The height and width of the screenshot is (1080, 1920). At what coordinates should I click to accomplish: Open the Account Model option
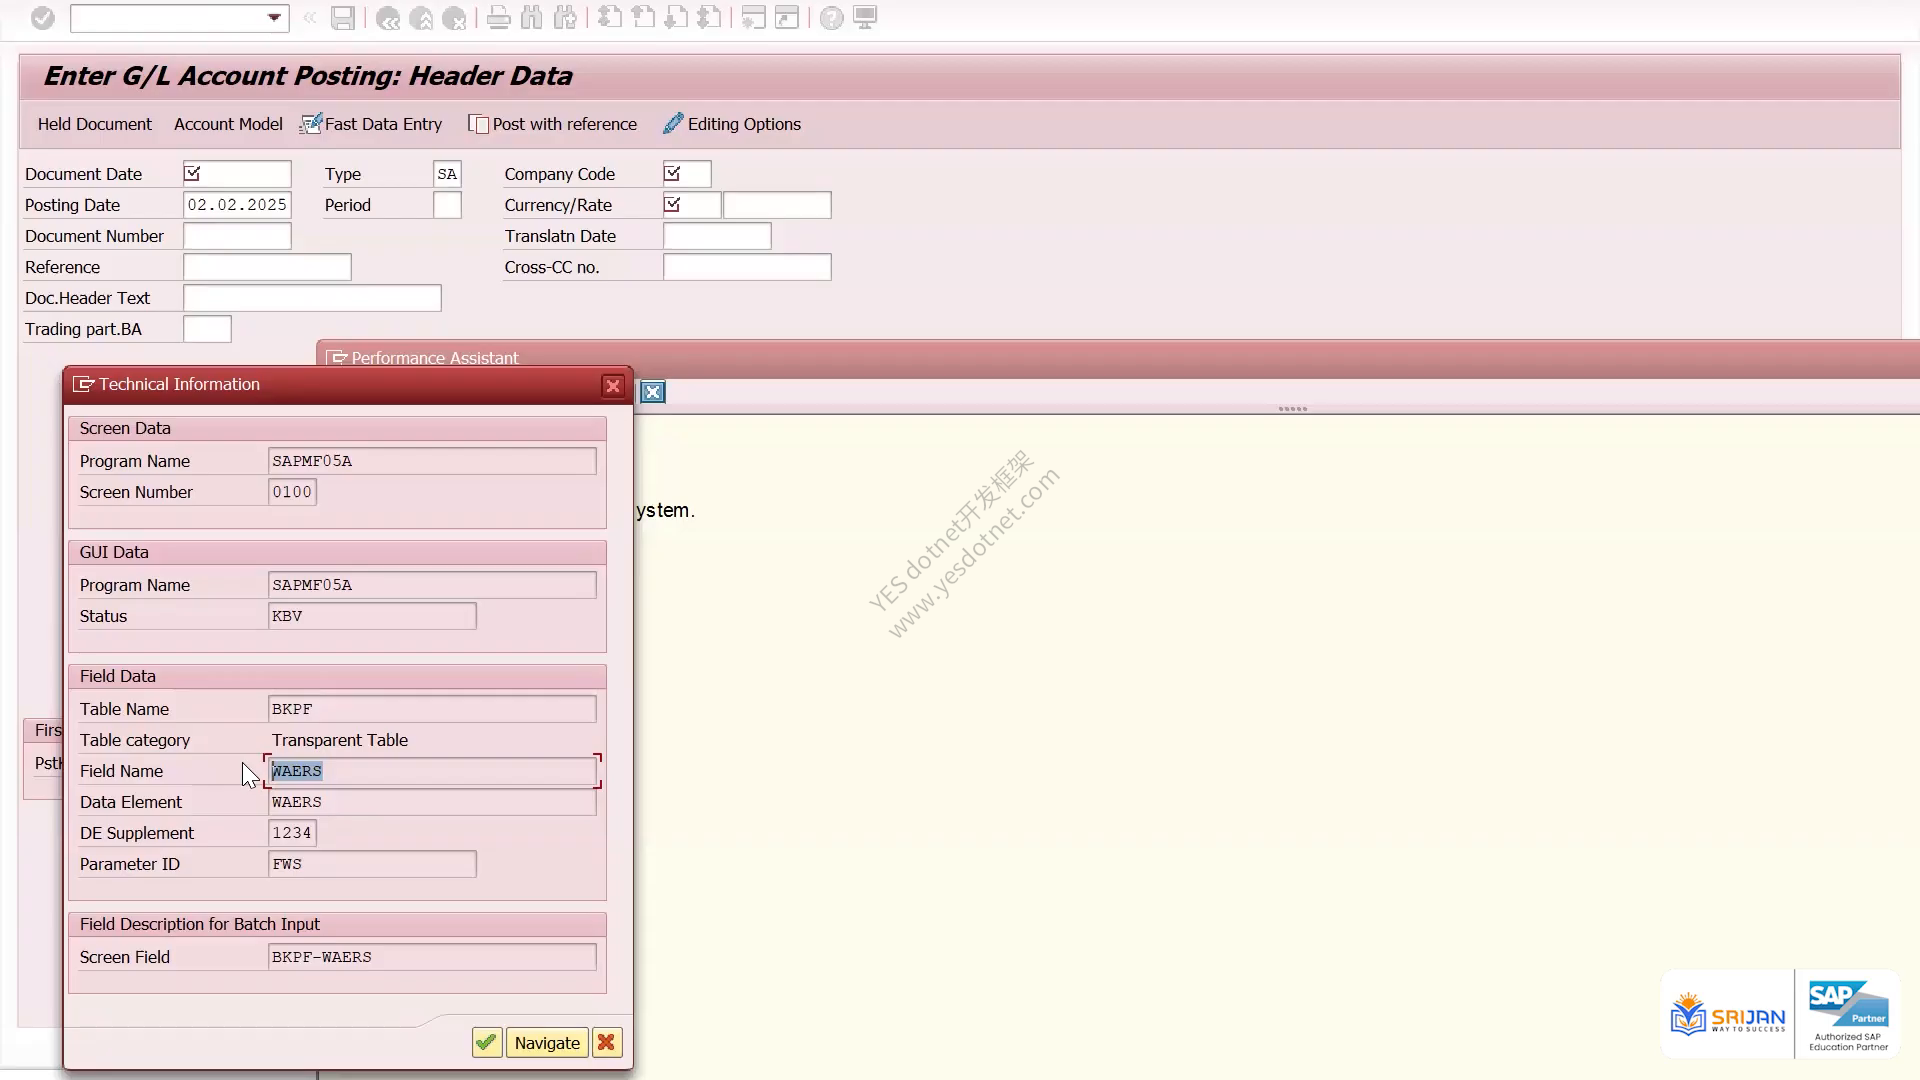228,124
